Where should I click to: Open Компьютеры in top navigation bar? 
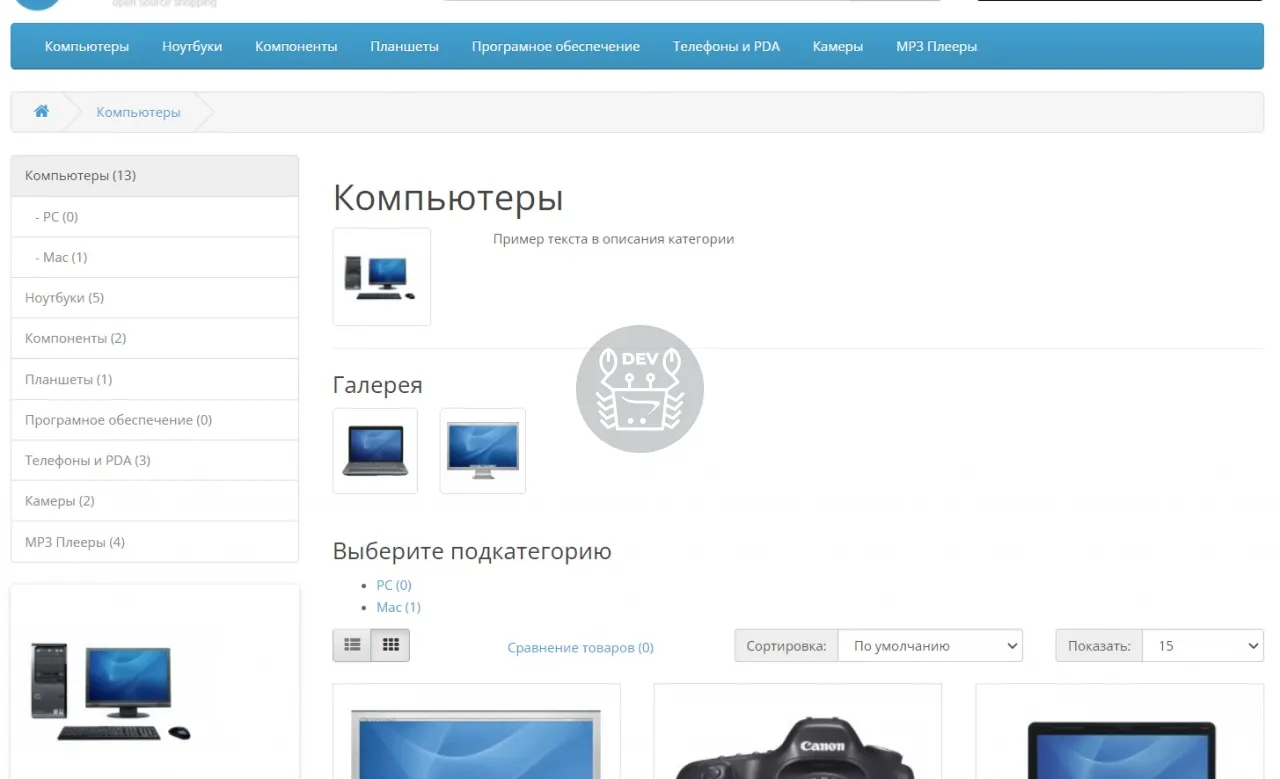(87, 46)
